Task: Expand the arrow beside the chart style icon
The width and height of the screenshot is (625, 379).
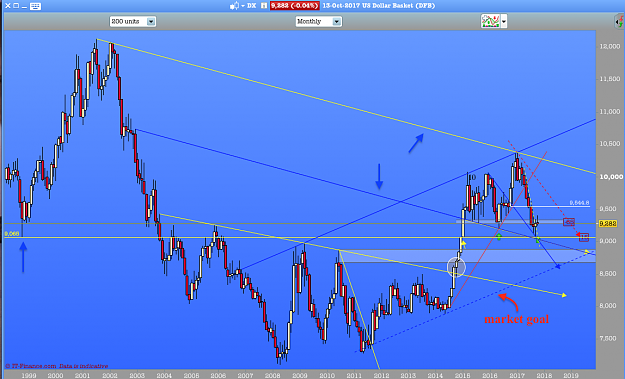Action: click(504, 21)
